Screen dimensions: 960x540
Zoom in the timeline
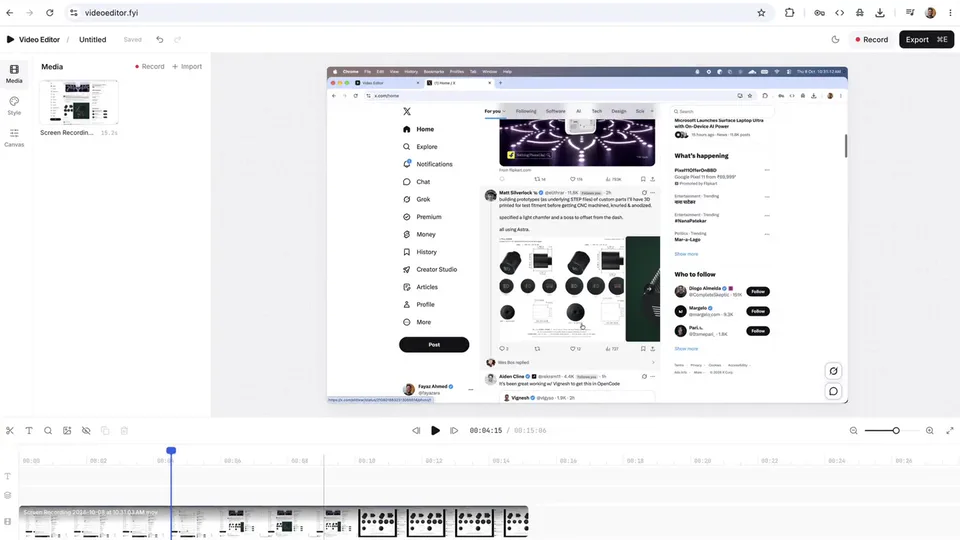tap(929, 430)
